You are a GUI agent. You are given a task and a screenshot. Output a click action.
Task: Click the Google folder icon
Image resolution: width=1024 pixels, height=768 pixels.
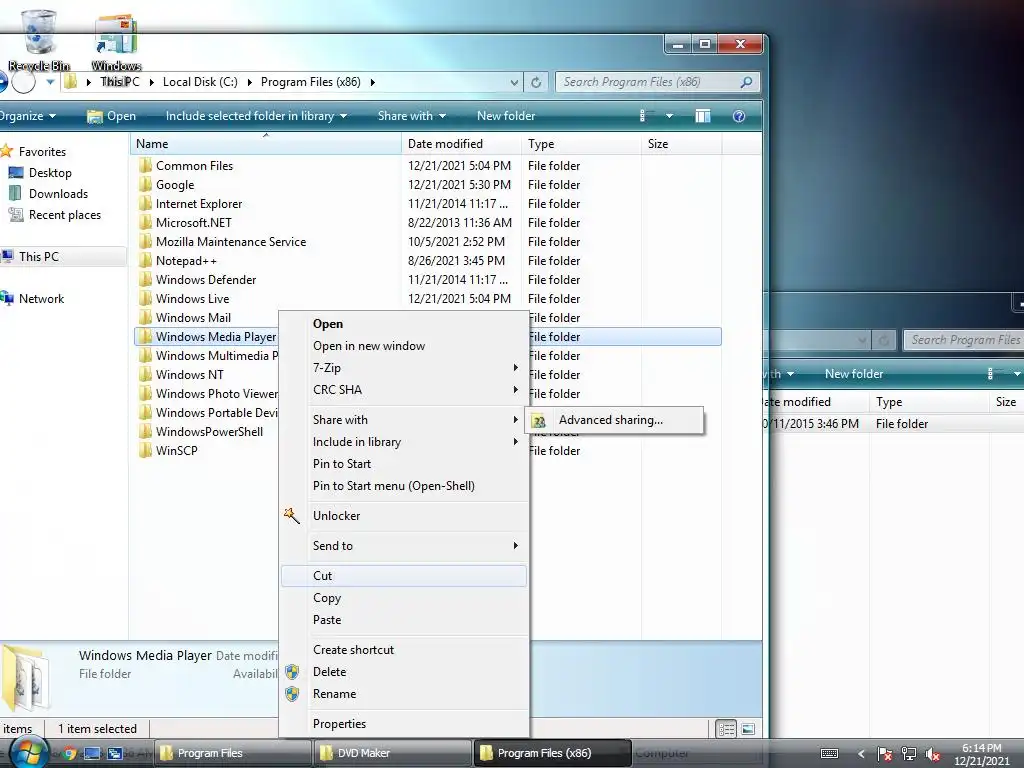[146, 185]
